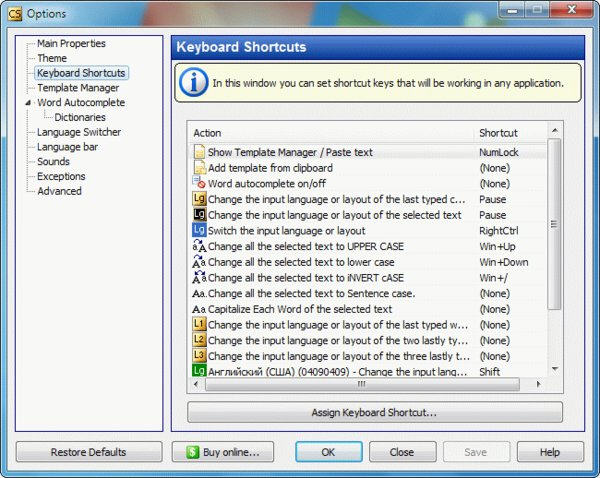600x478 pixels.
Task: Click the green Lg Английский (США) icon
Action: [199, 370]
